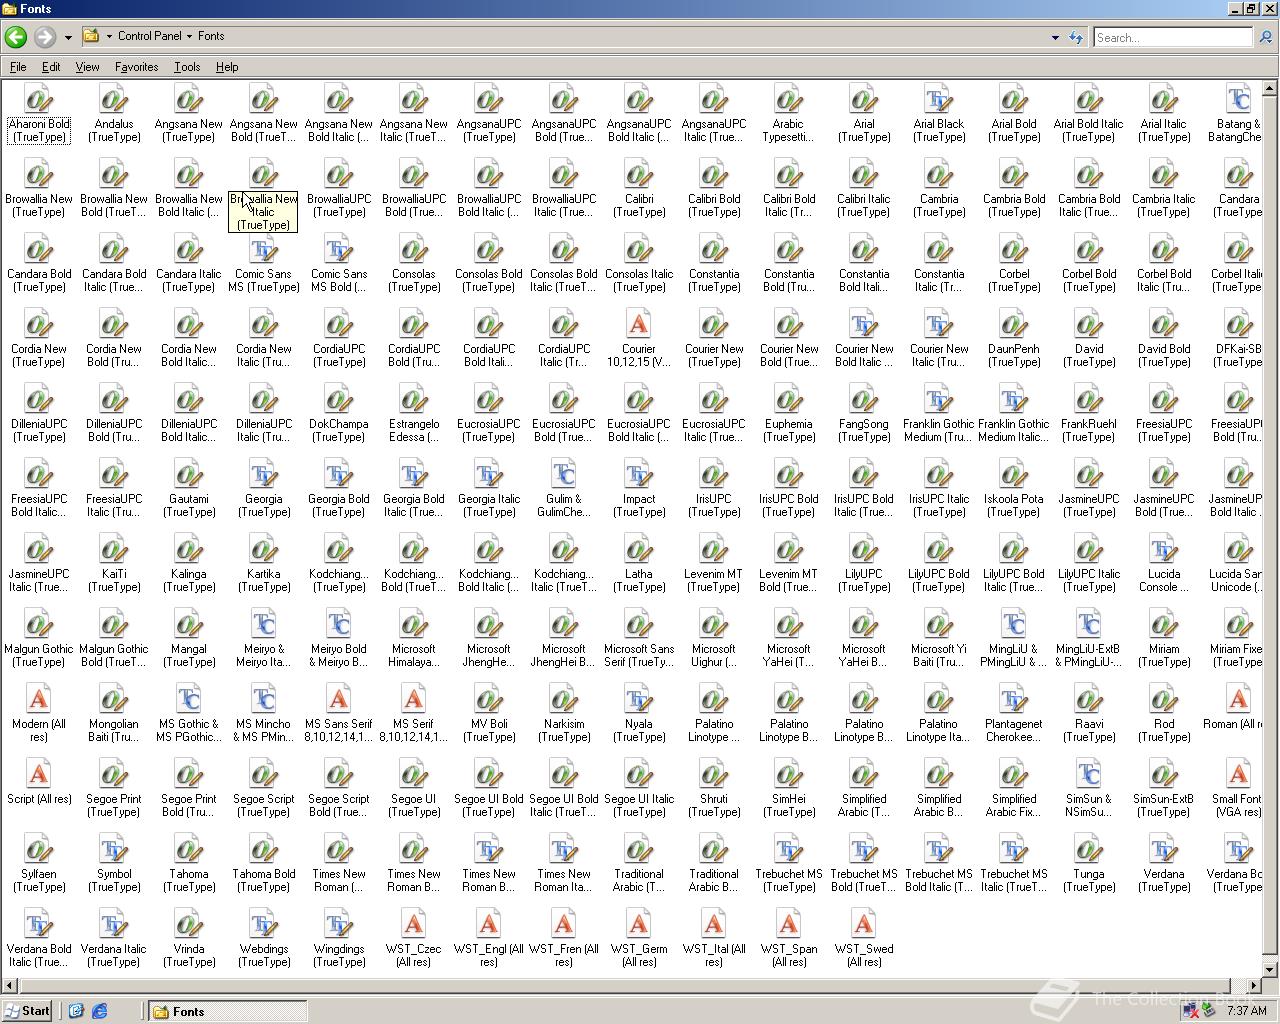Click the Forward navigation button

click(45, 37)
